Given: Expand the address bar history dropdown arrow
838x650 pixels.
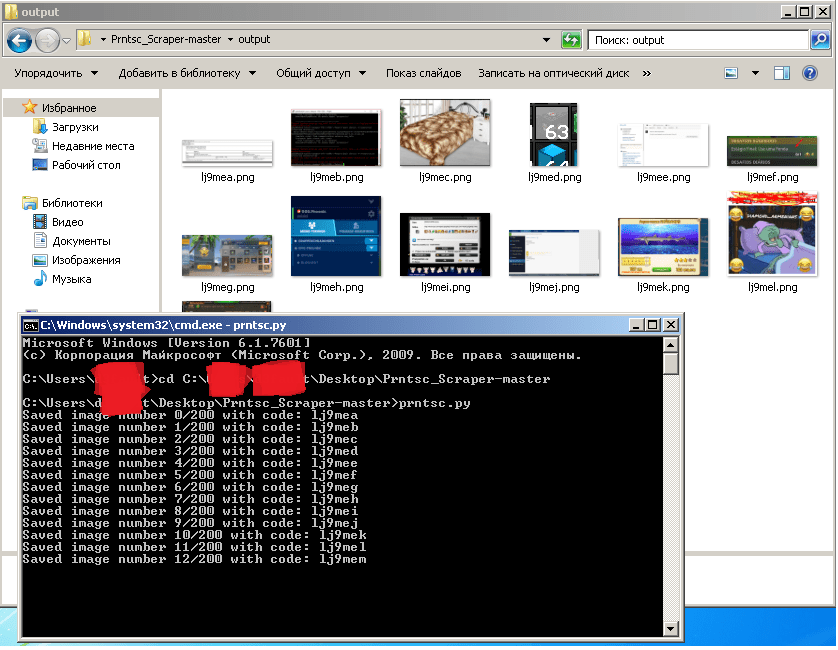Looking at the screenshot, I should point(546,40).
